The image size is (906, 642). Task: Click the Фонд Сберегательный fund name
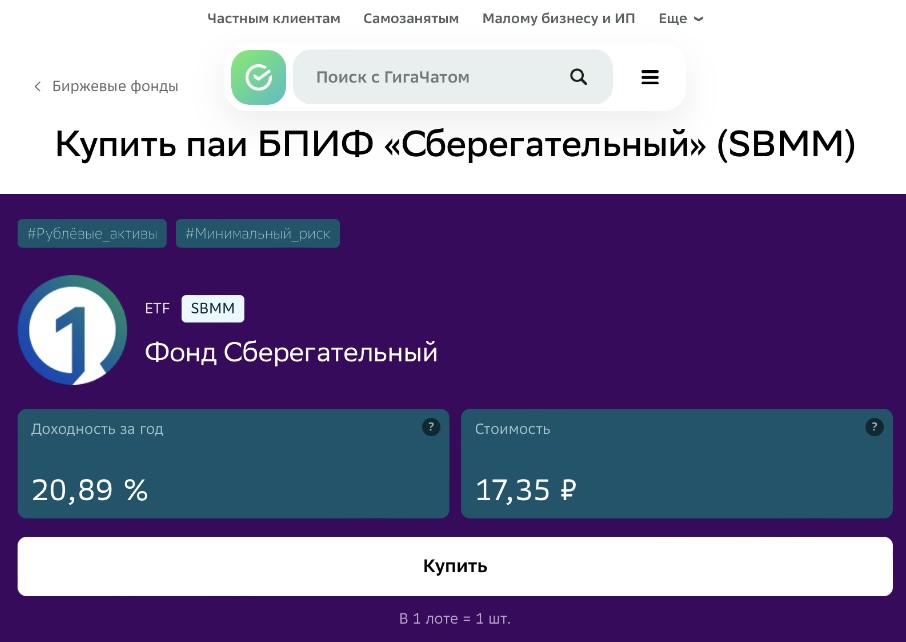pos(291,352)
